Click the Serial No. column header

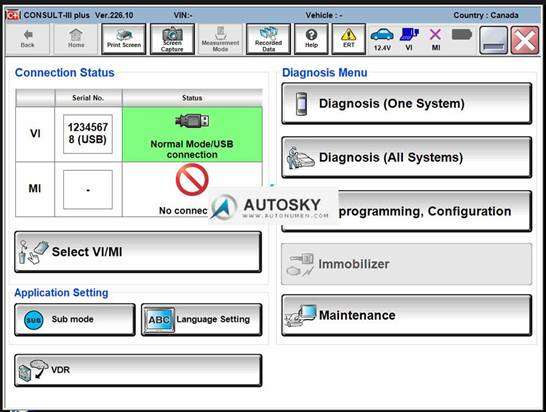(x=88, y=98)
